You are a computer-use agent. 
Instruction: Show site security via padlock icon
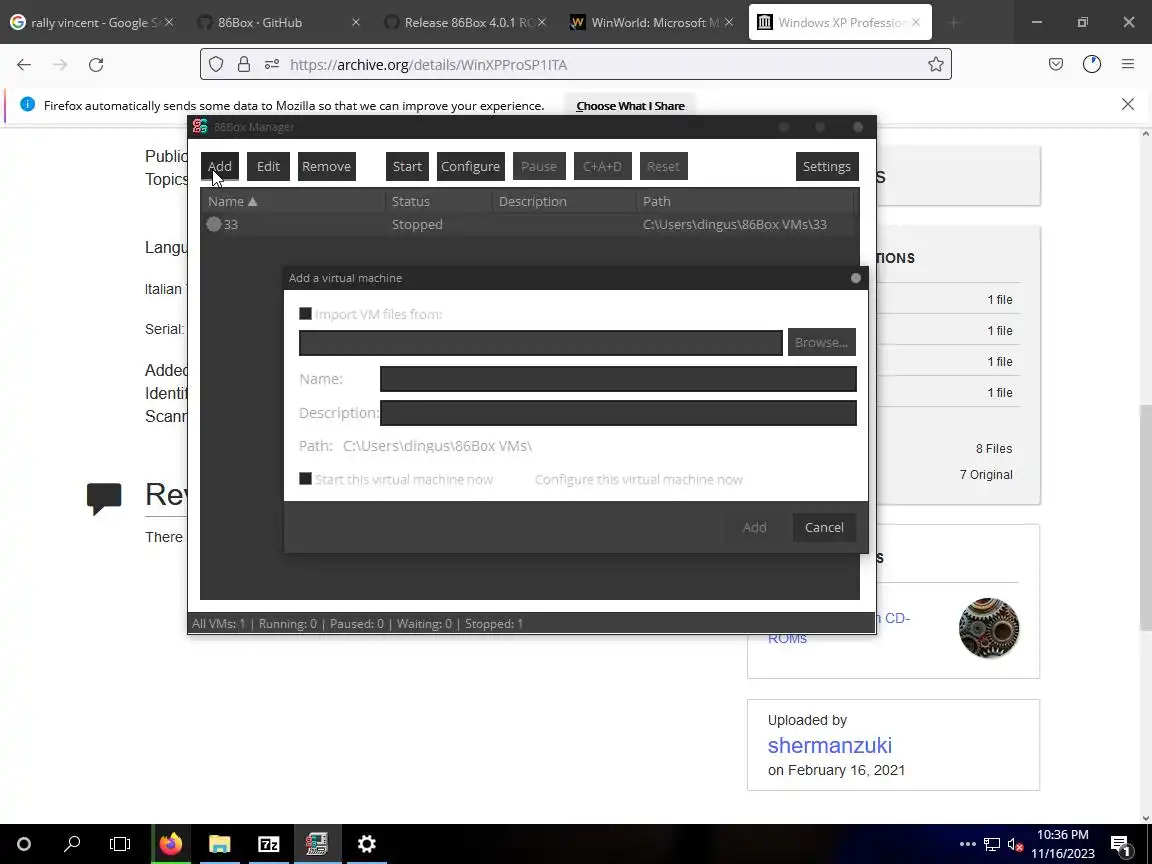click(244, 65)
